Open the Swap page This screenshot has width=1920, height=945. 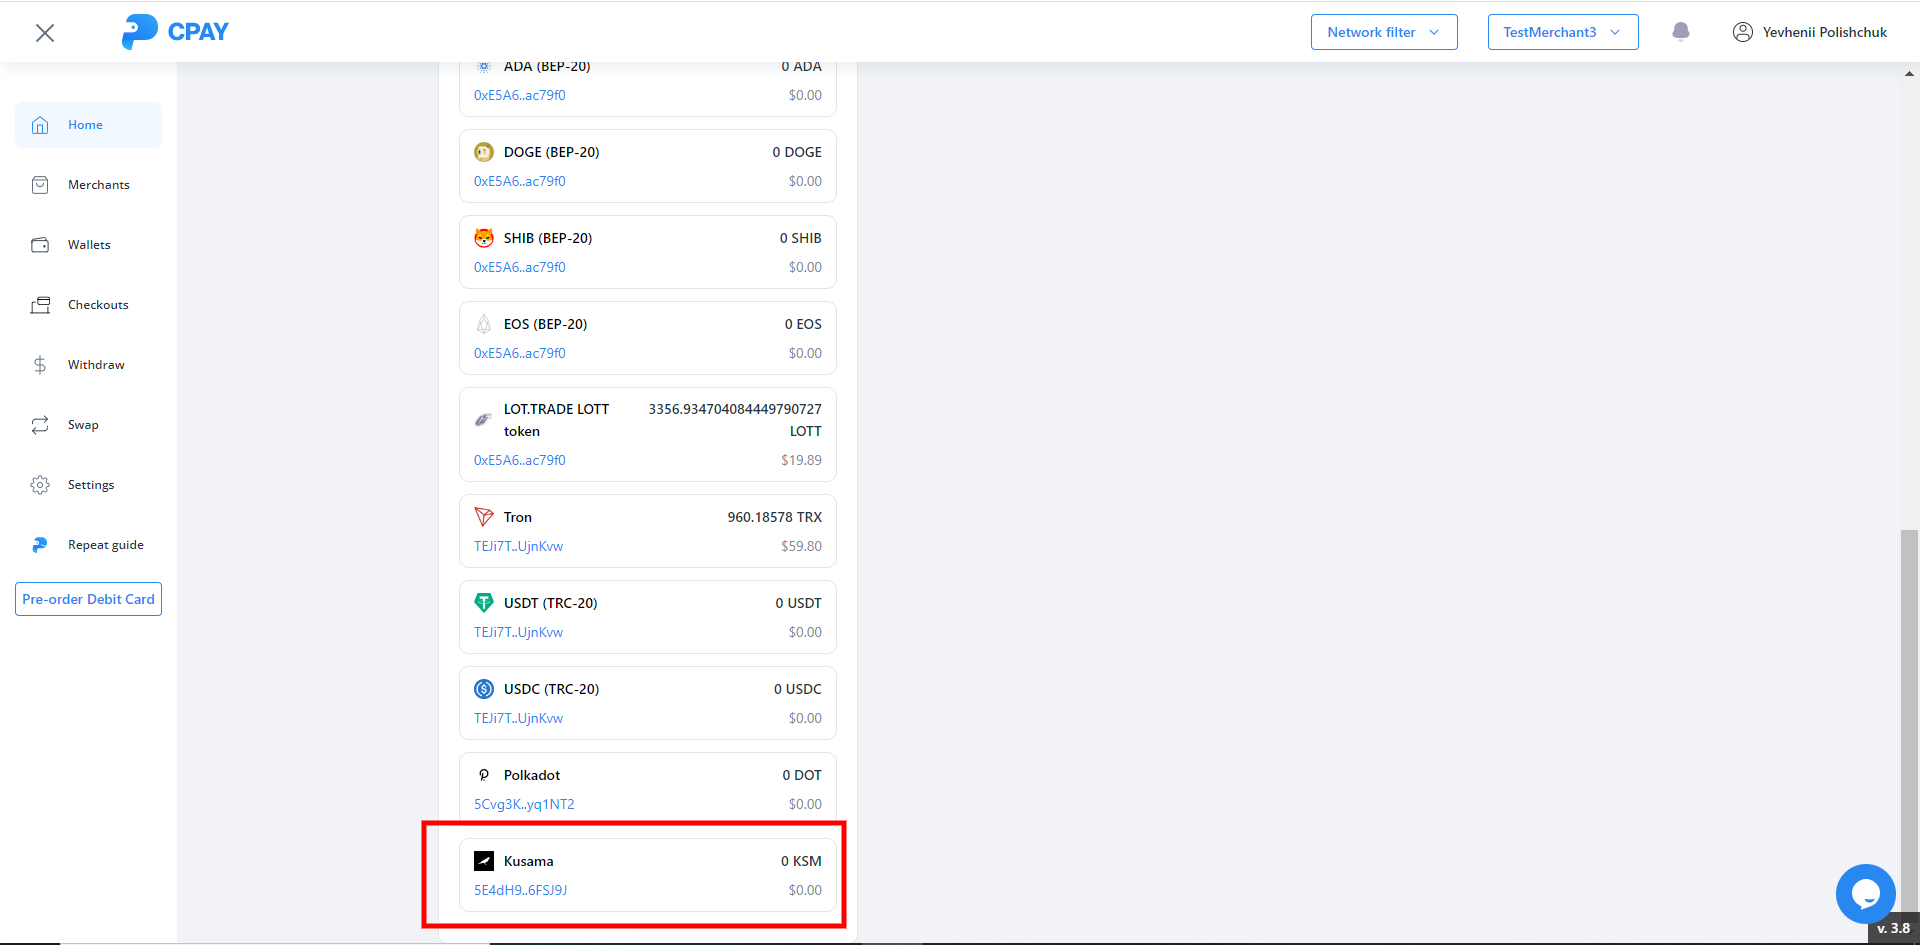[83, 425]
